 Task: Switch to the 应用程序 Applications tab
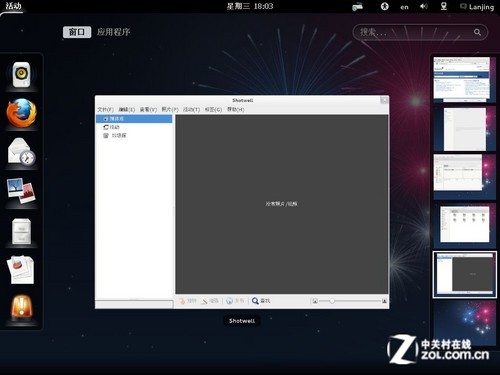(113, 32)
